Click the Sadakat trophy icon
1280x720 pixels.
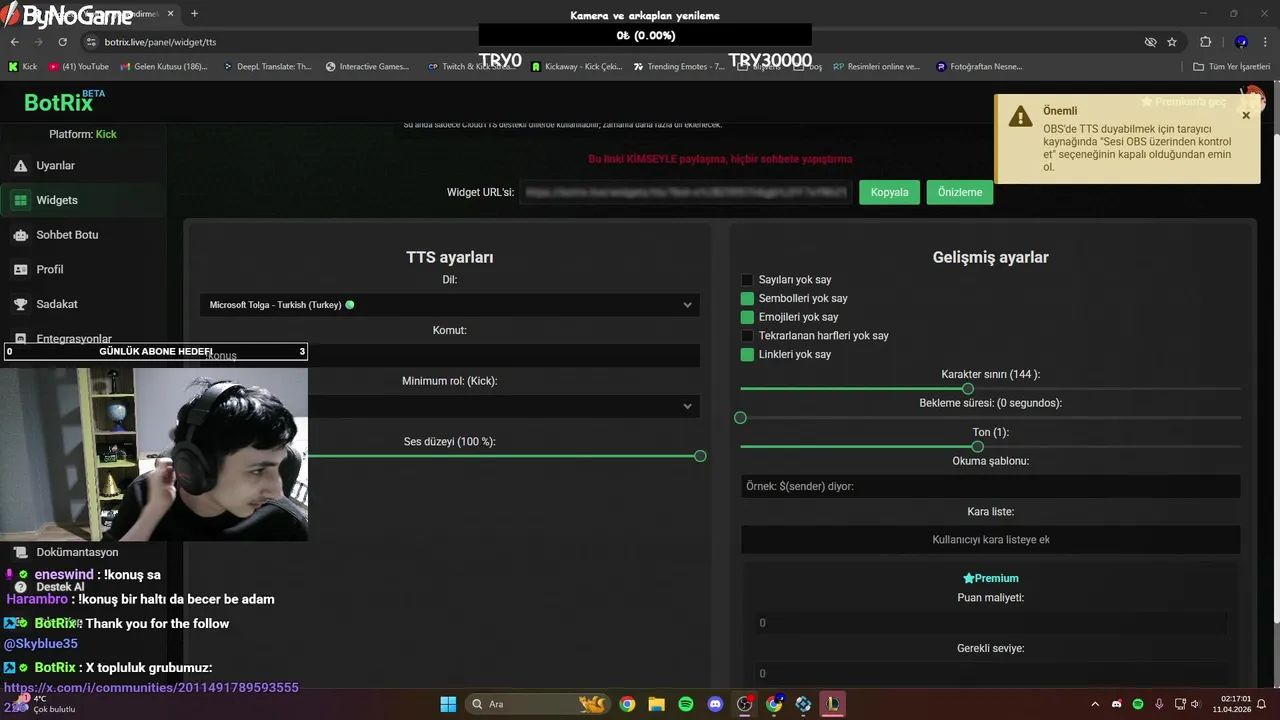(x=20, y=304)
